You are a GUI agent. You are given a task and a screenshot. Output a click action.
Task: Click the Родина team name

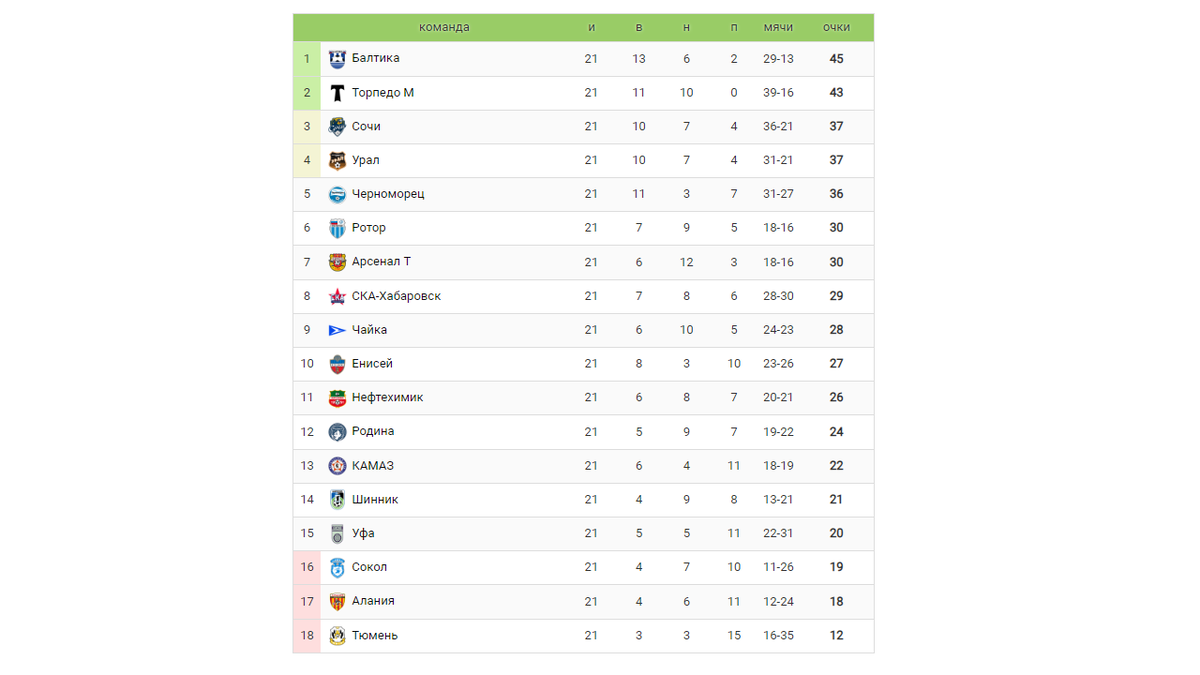373,432
